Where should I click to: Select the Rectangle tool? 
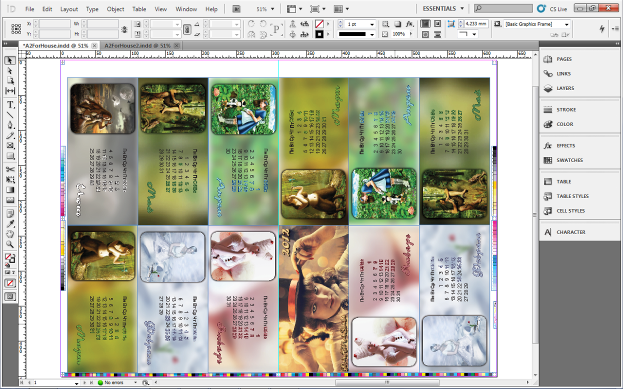[10, 156]
